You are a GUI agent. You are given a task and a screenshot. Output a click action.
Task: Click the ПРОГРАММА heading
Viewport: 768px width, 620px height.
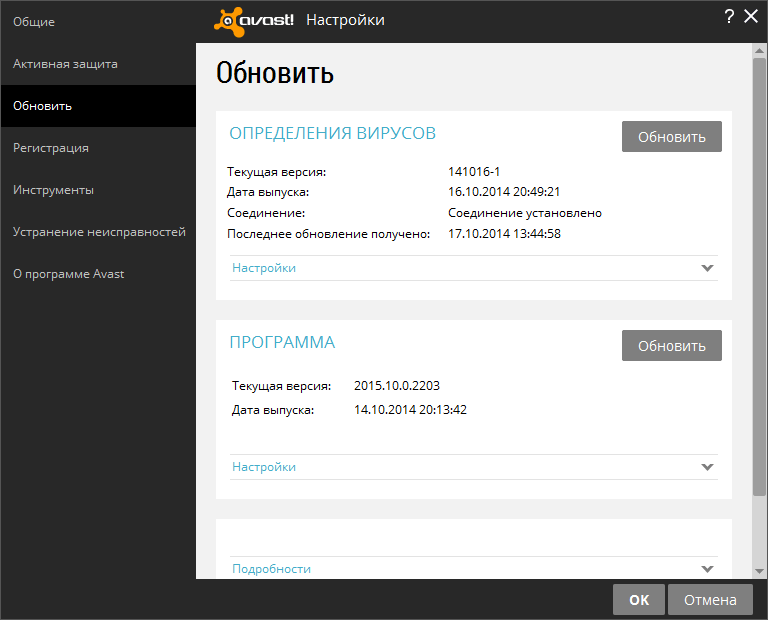click(x=282, y=342)
